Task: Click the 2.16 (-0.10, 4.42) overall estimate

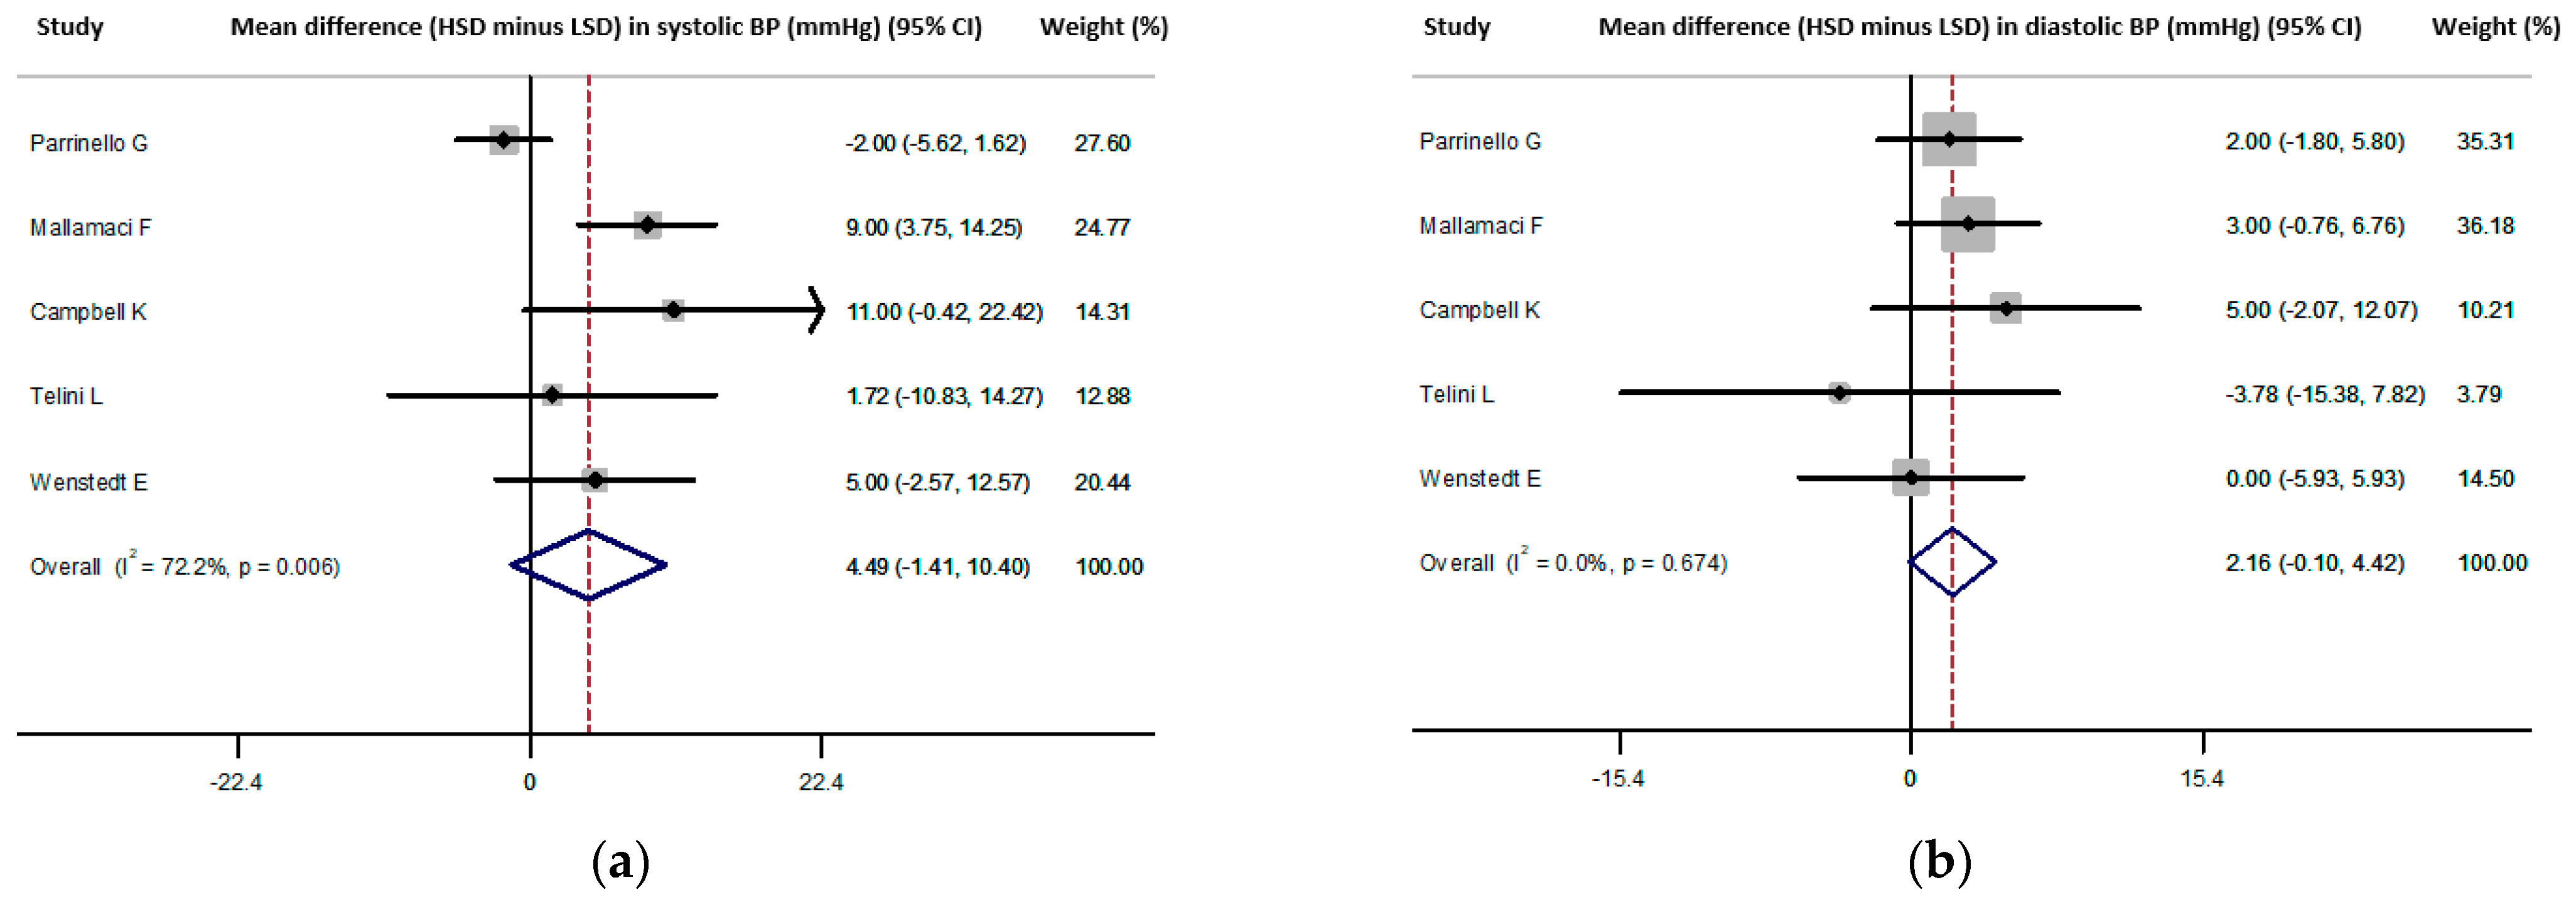Action: coord(2314,563)
